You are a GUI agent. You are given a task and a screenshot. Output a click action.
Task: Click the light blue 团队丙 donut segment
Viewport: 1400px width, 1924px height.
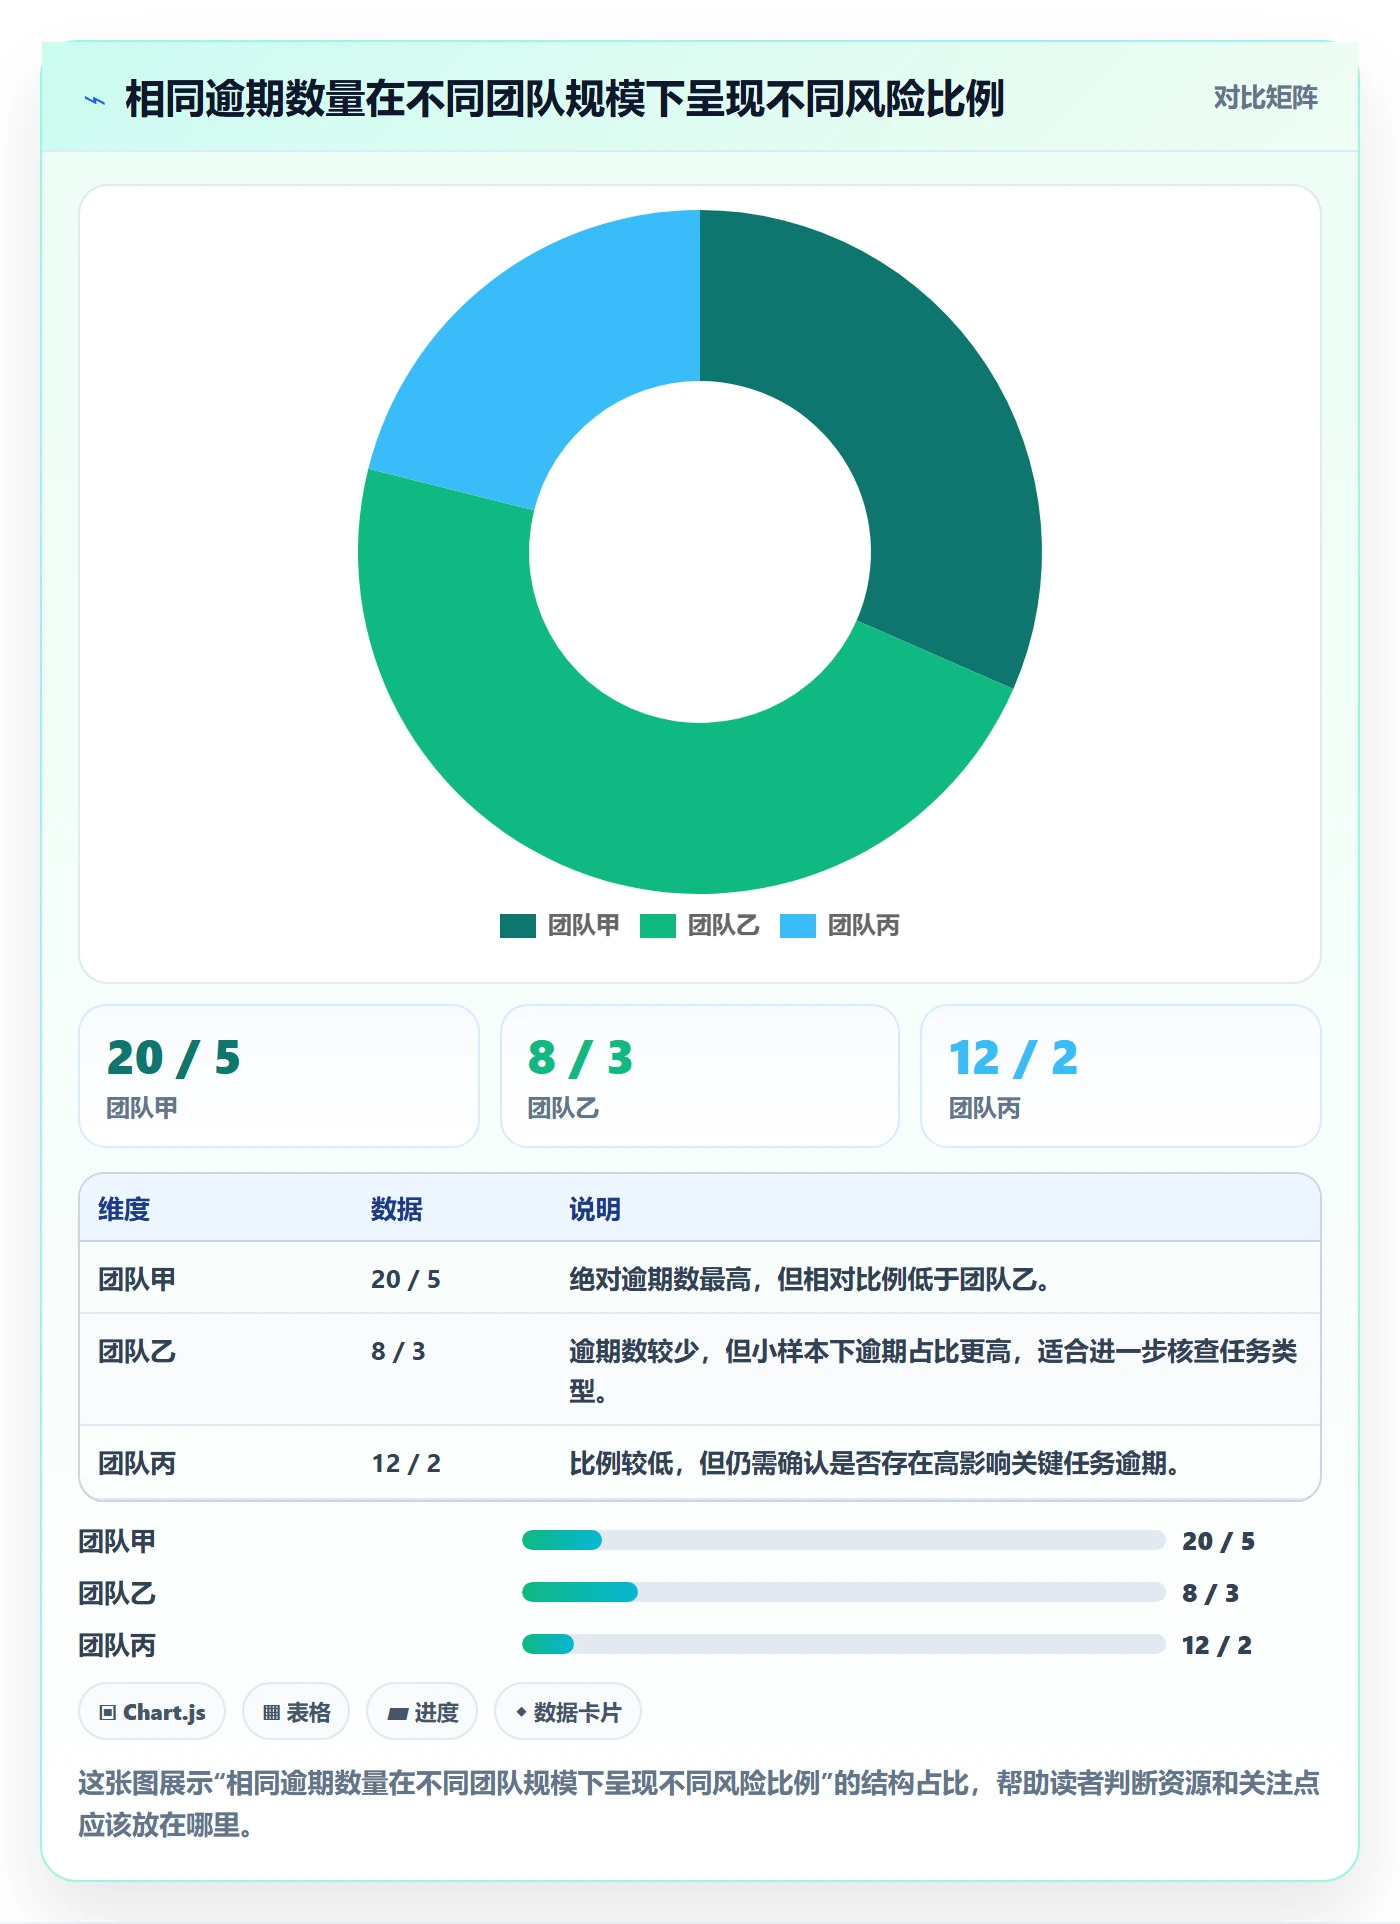(x=540, y=350)
